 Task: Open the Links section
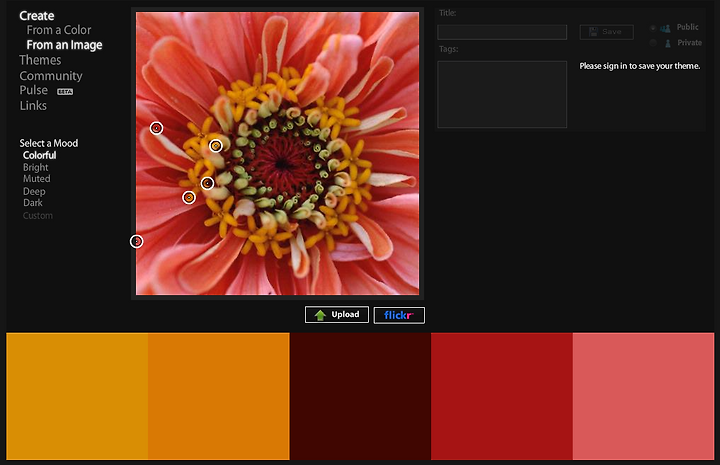33,106
